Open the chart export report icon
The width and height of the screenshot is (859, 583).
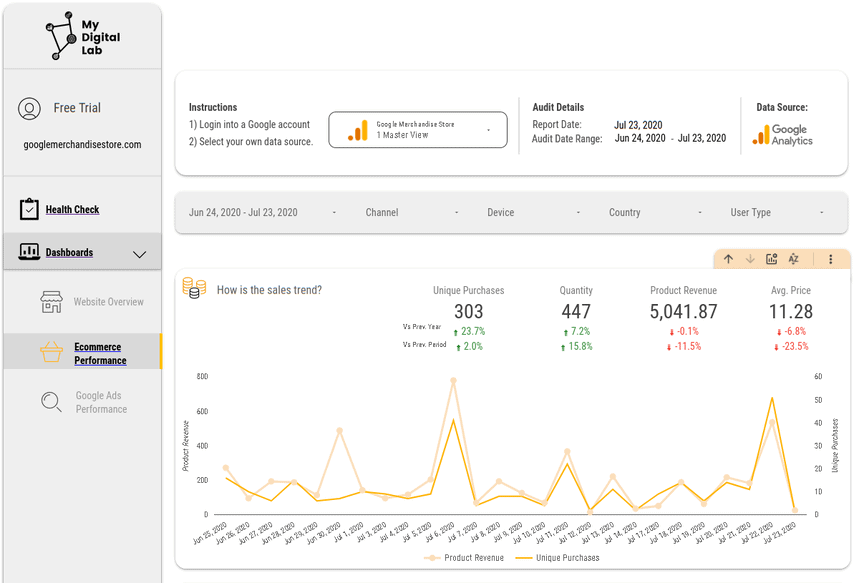pos(771,258)
